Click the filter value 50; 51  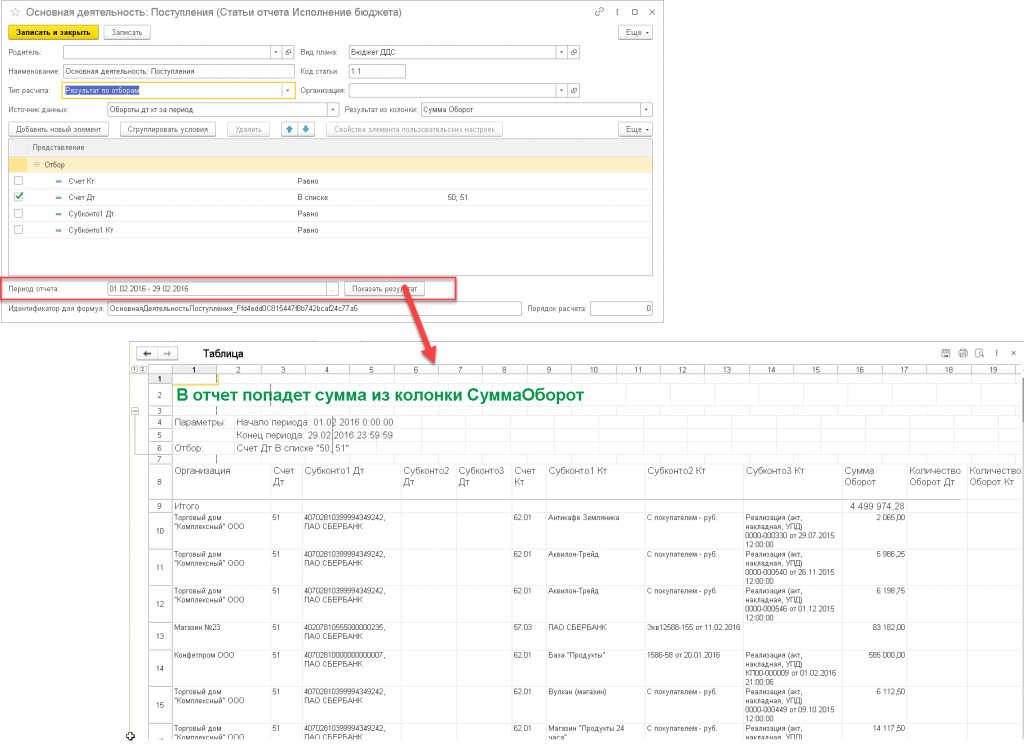(457, 197)
